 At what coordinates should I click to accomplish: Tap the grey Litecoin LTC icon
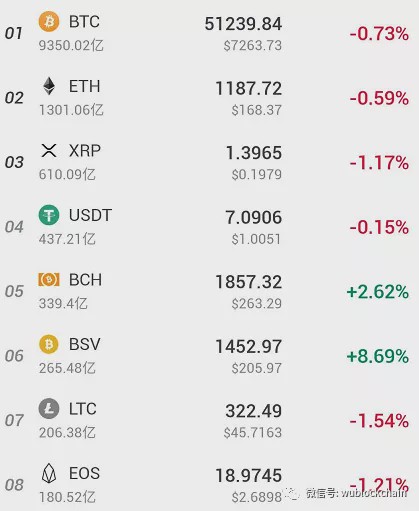49,408
